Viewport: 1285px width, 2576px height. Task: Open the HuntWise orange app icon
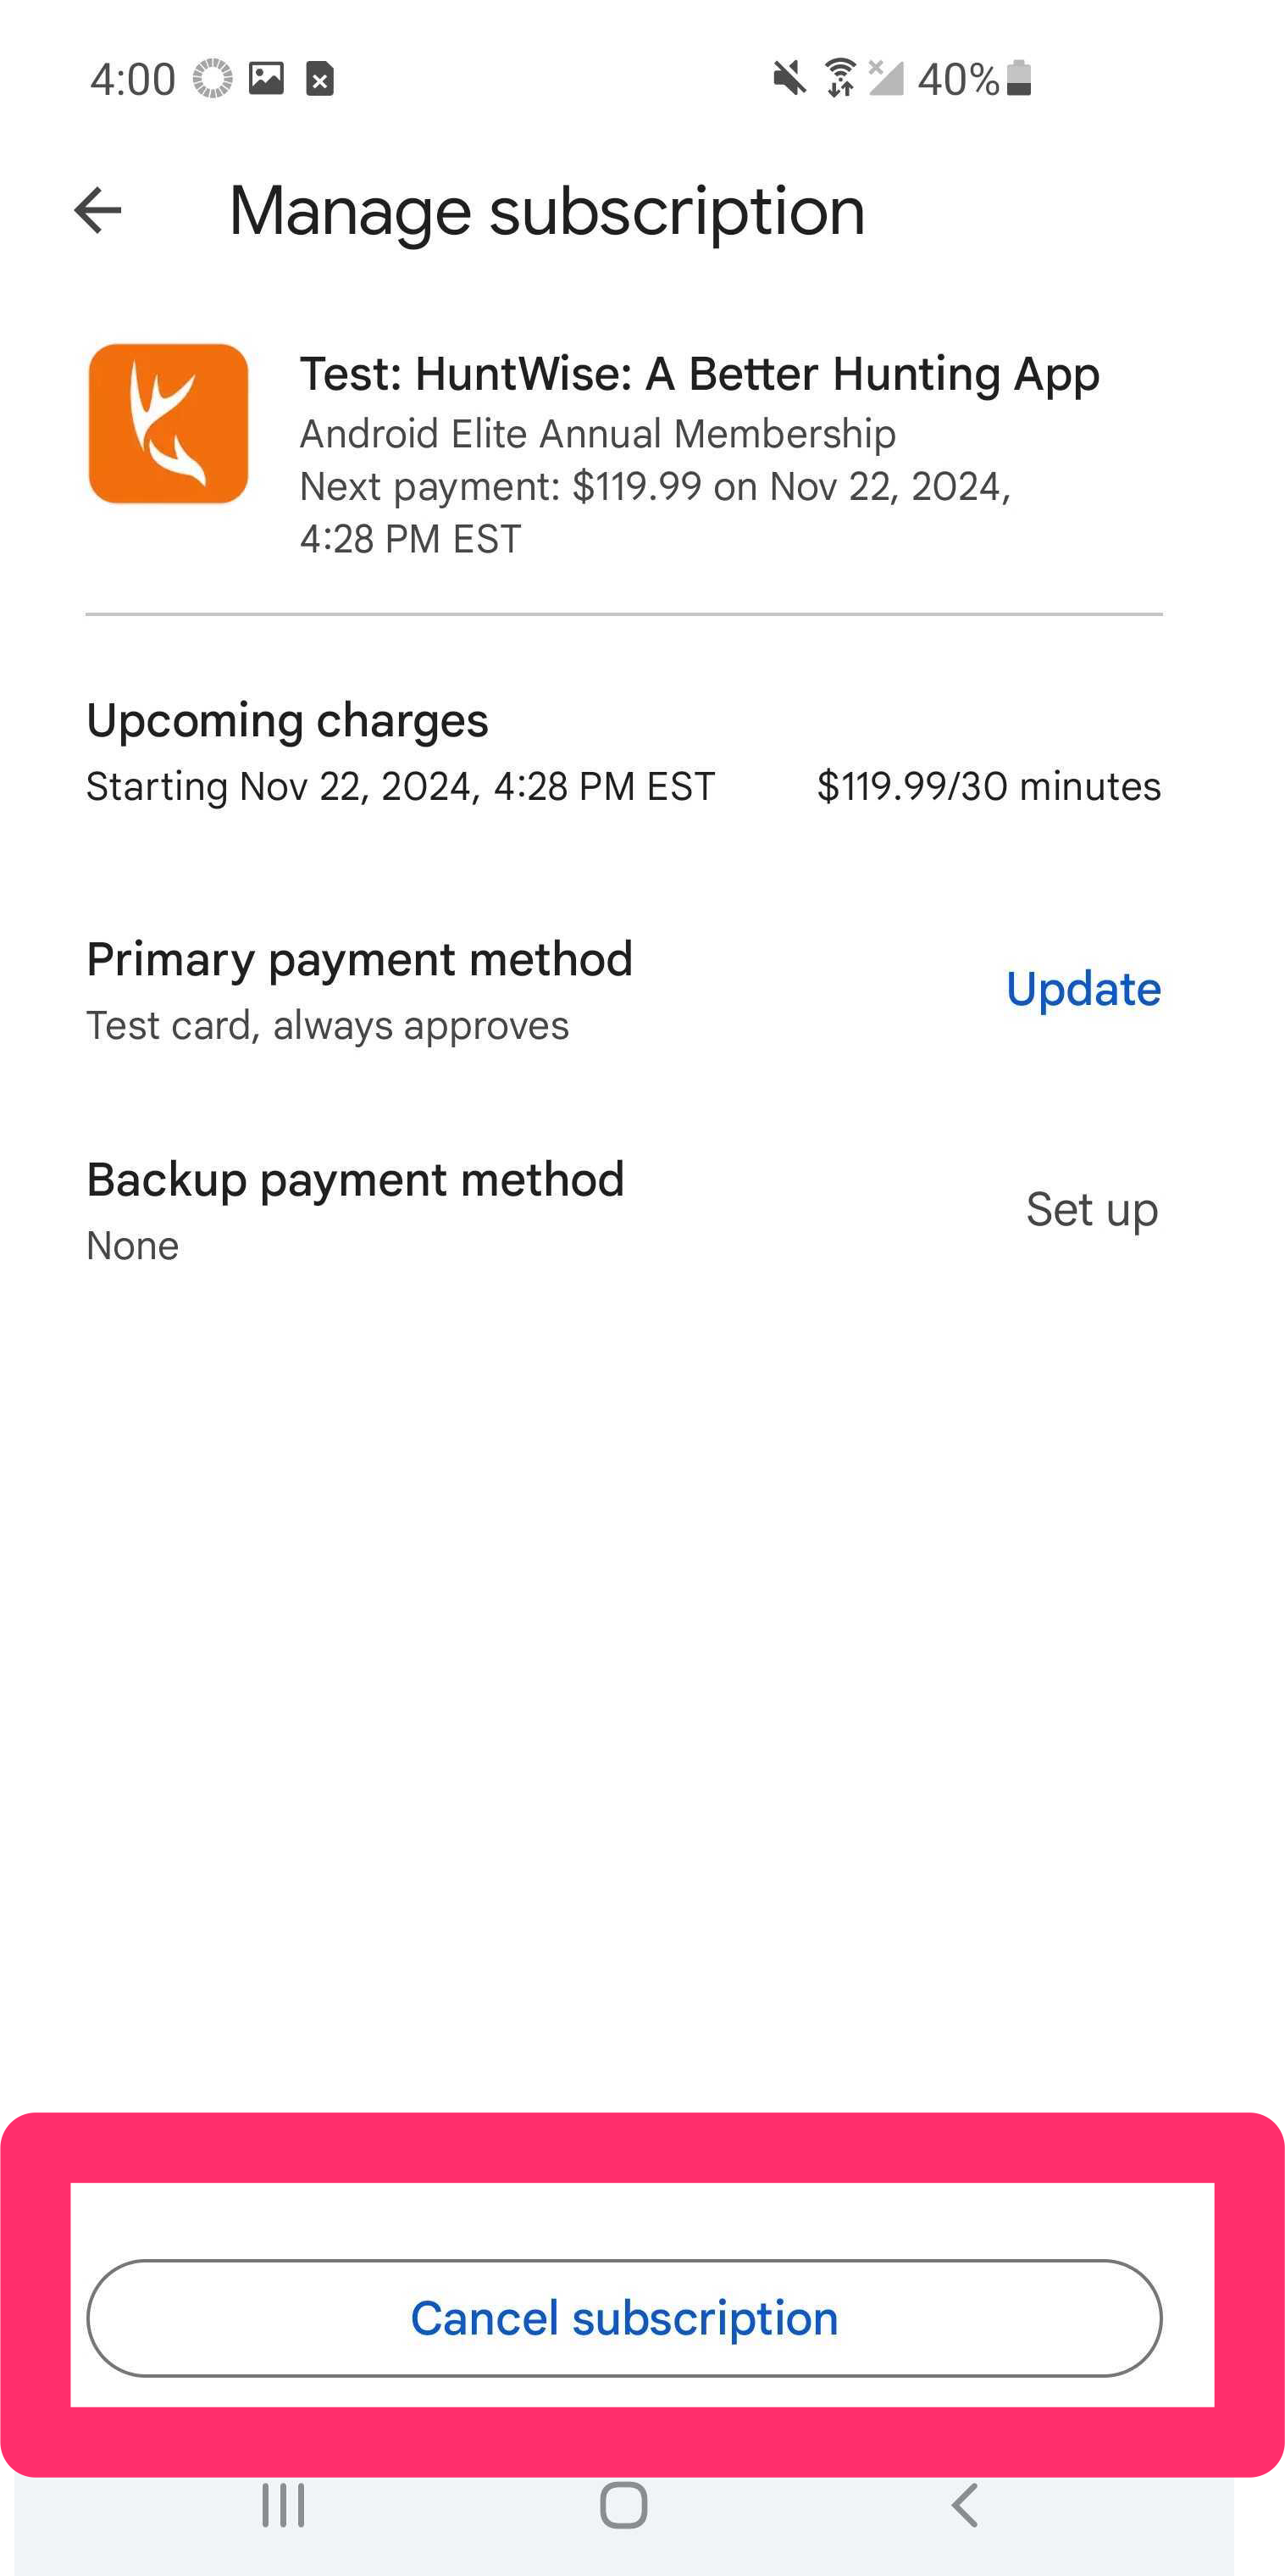click(168, 424)
